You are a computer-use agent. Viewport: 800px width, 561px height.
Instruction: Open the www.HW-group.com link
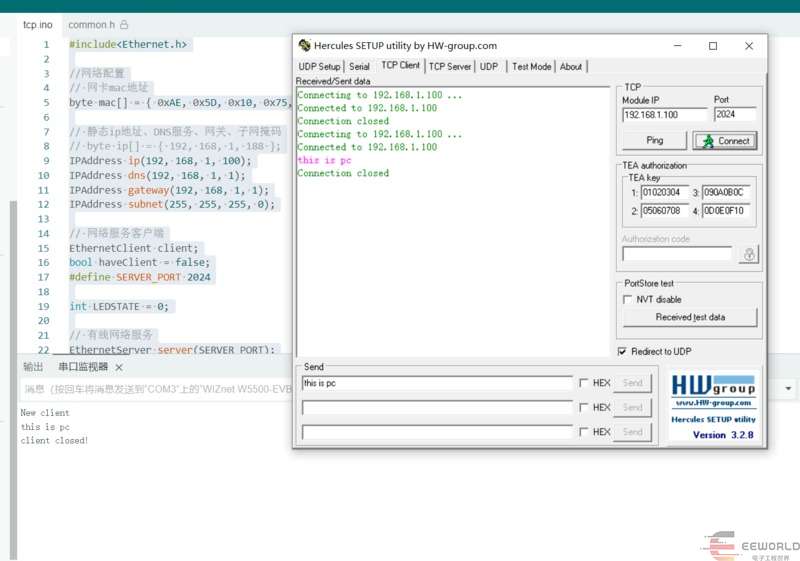[x=712, y=403]
